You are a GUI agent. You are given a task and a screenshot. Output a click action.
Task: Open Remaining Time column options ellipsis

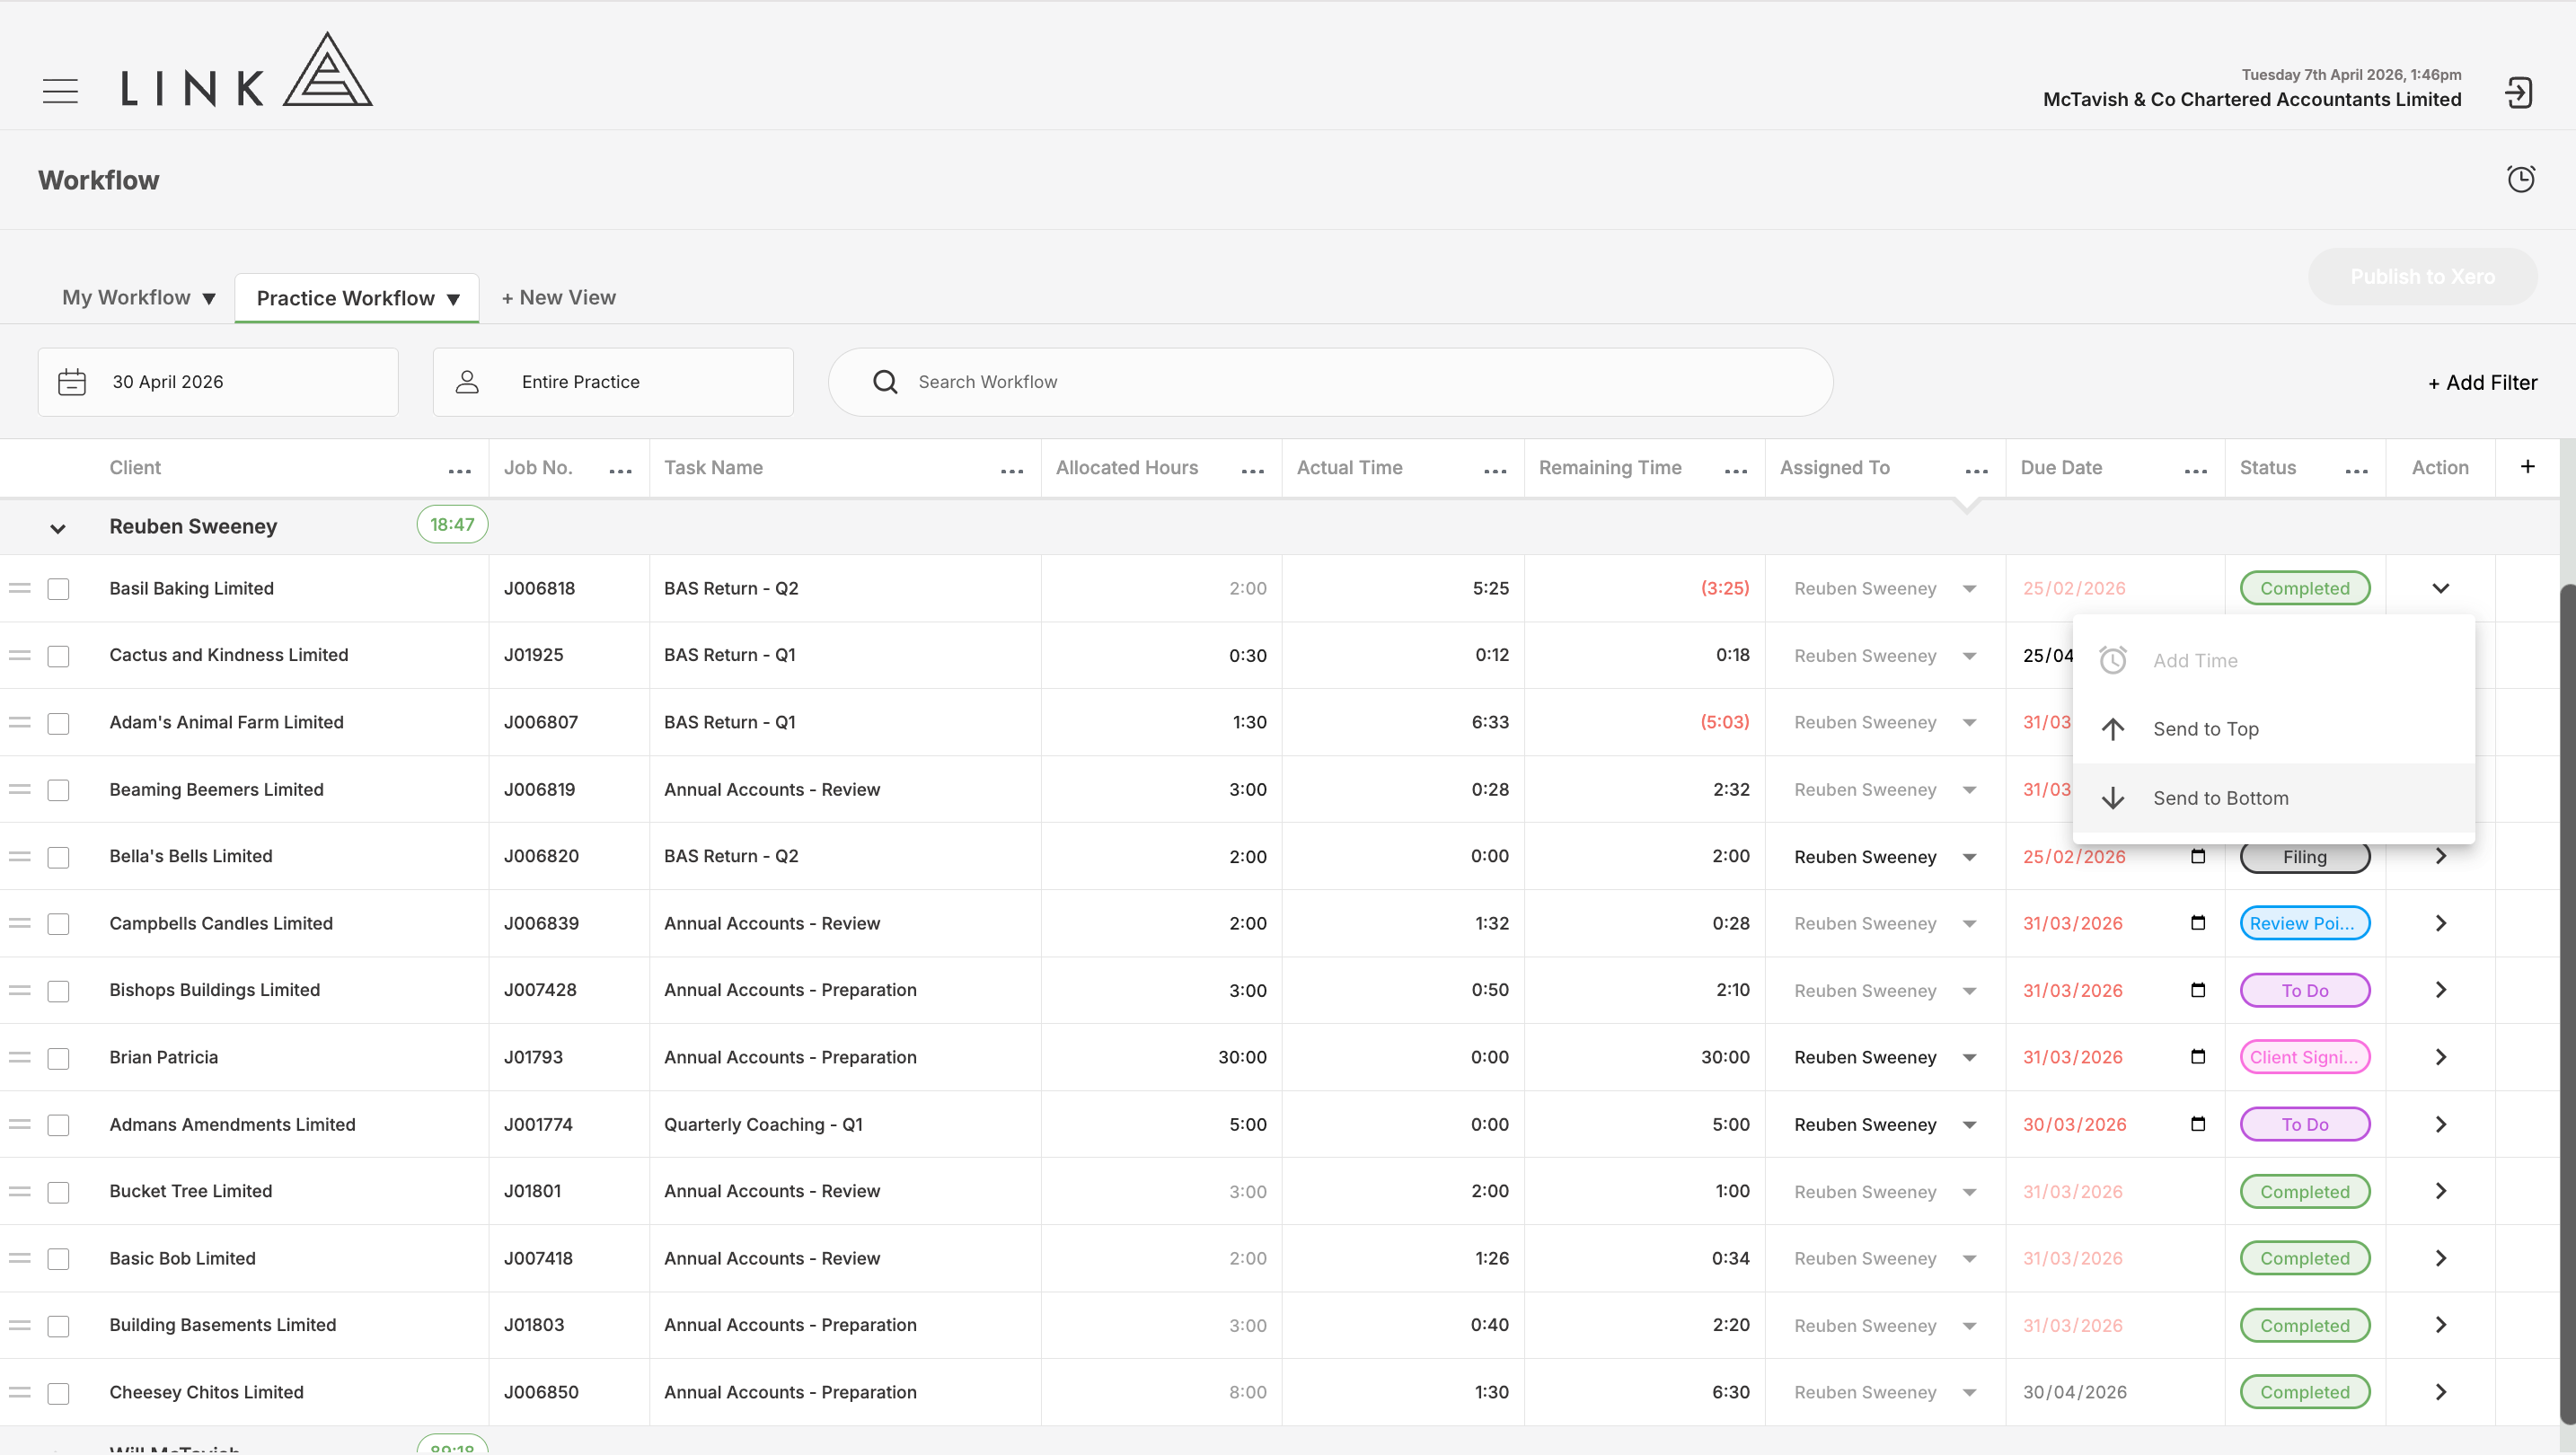click(x=1736, y=470)
